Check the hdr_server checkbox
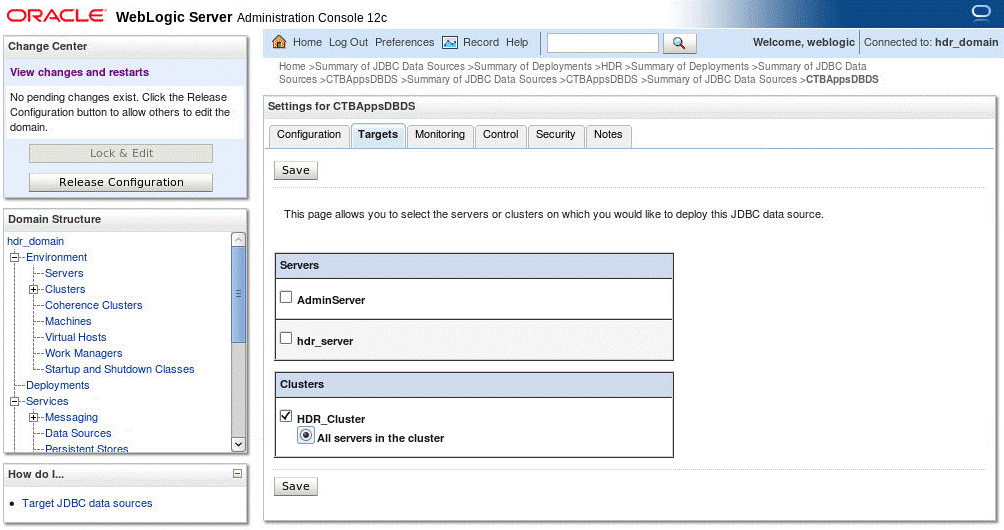Image resolution: width=1004 pixels, height=530 pixels. point(286,338)
